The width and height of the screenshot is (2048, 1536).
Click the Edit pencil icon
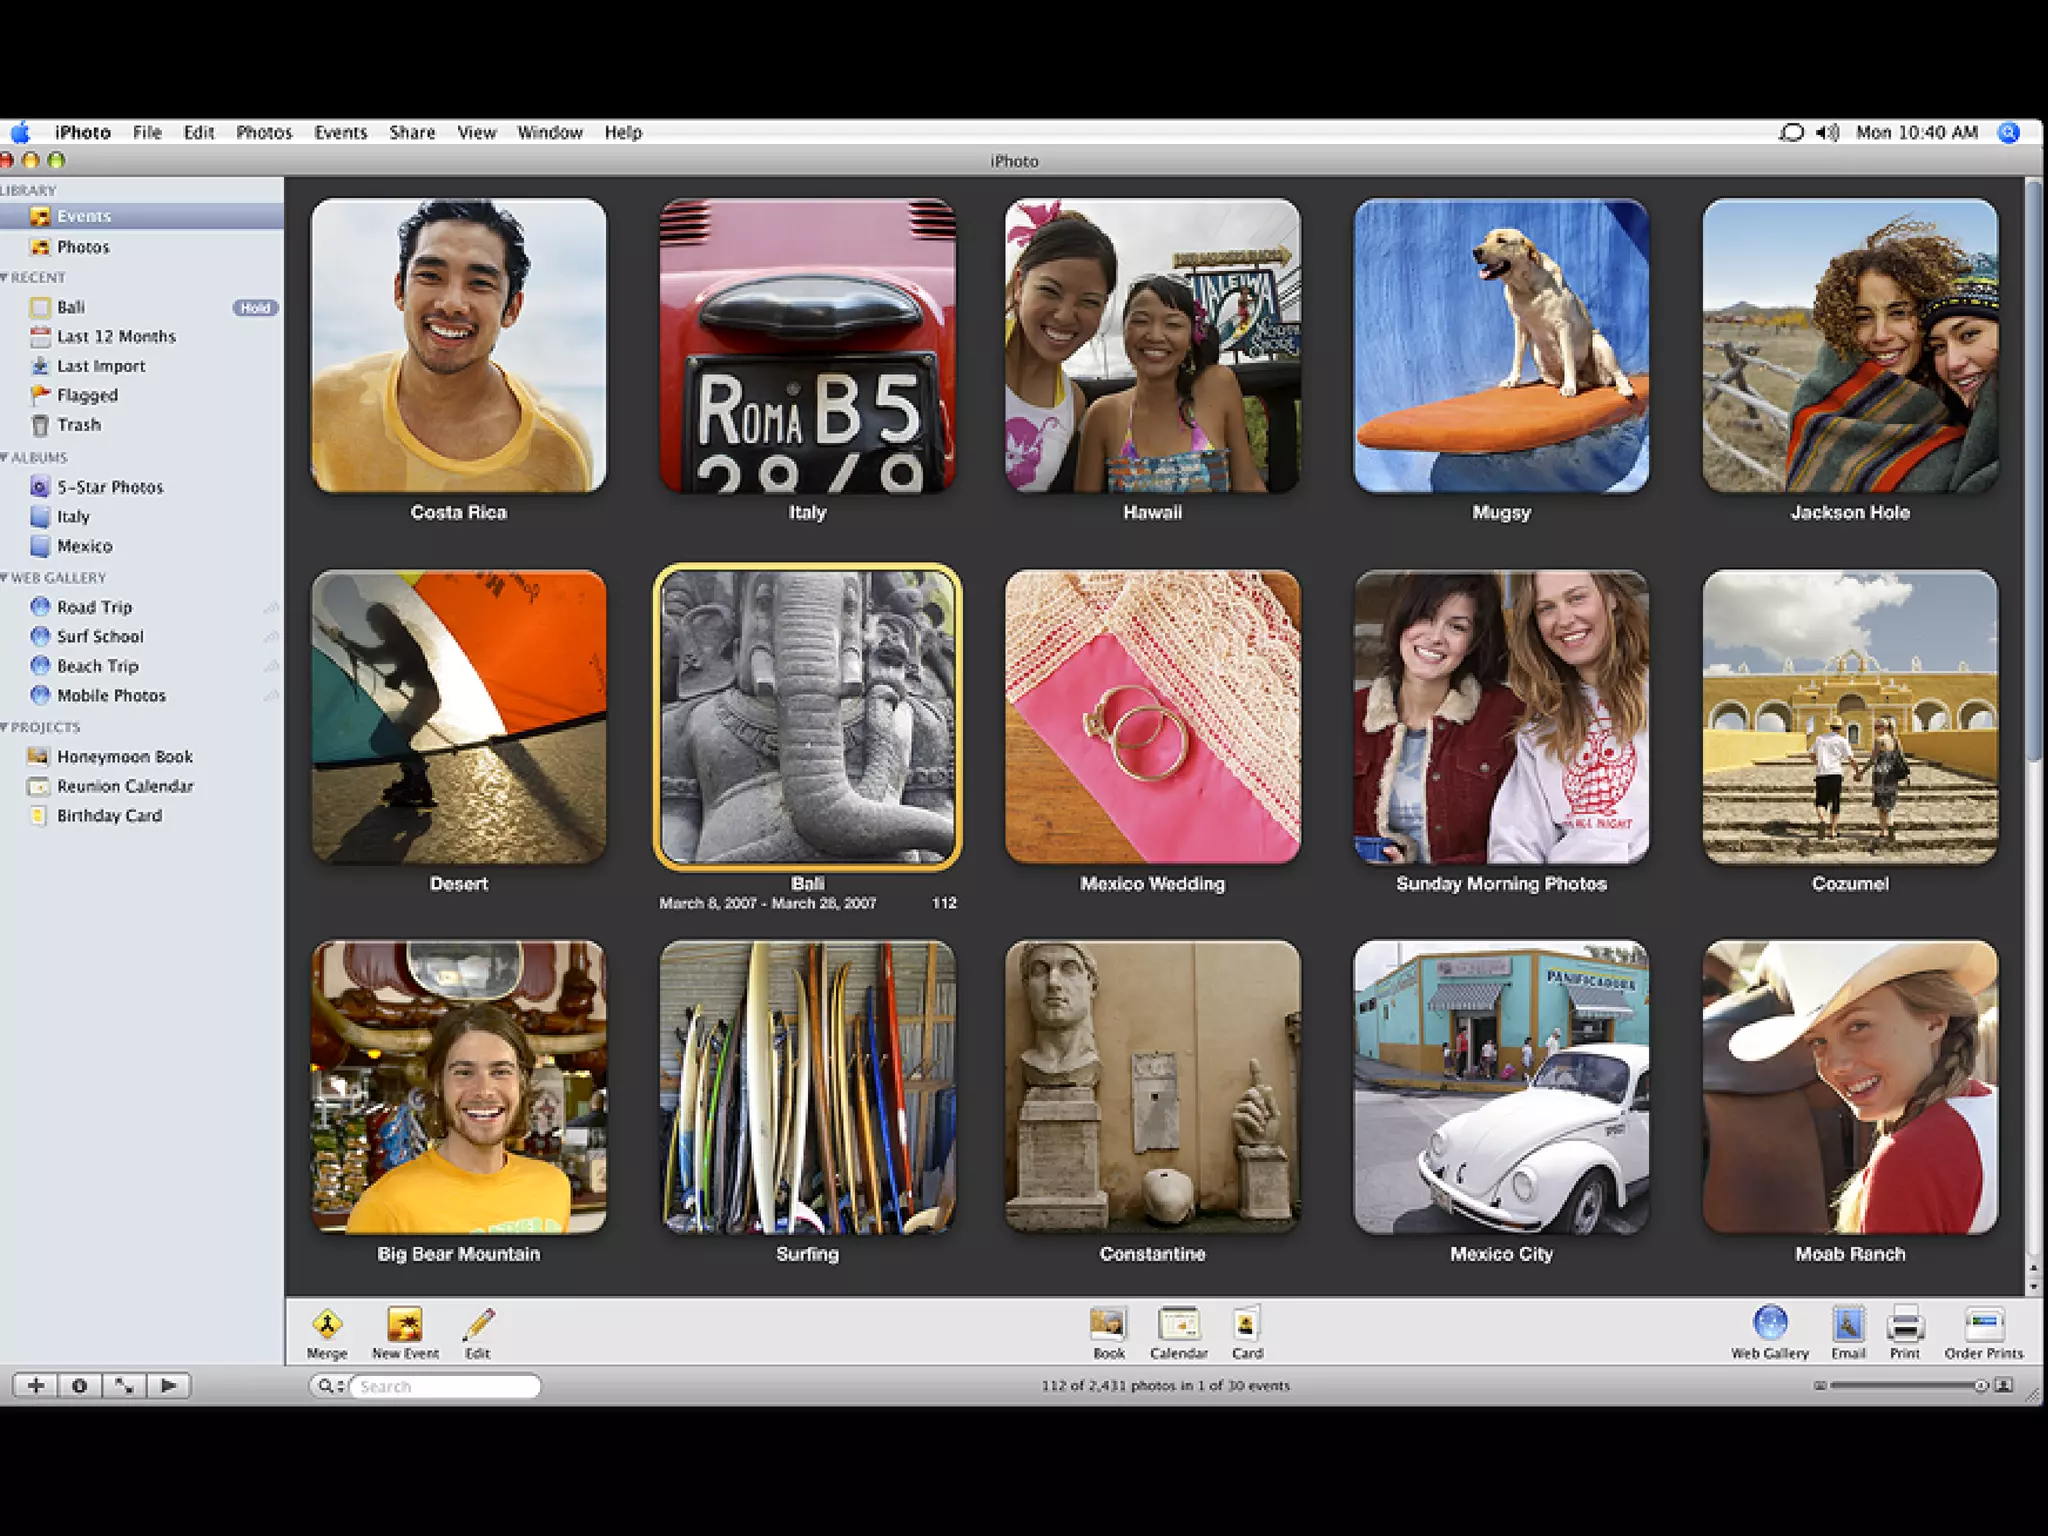pos(478,1325)
